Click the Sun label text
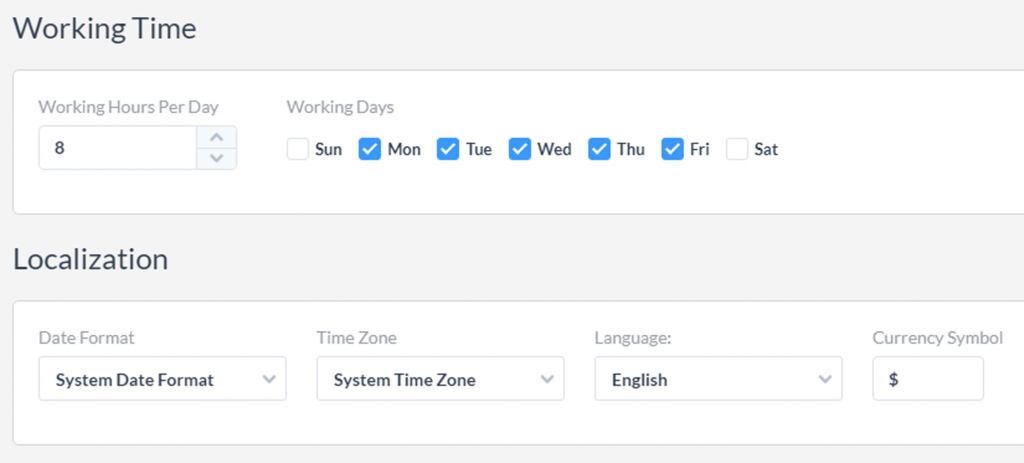 click(328, 149)
